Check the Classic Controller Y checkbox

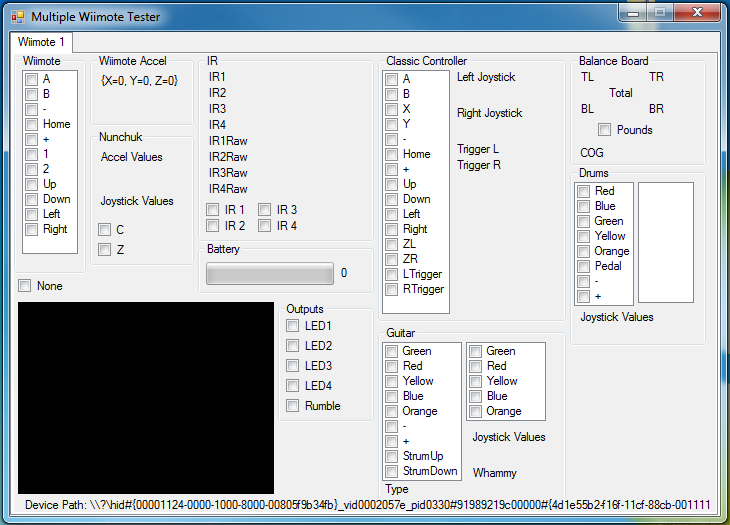392,124
